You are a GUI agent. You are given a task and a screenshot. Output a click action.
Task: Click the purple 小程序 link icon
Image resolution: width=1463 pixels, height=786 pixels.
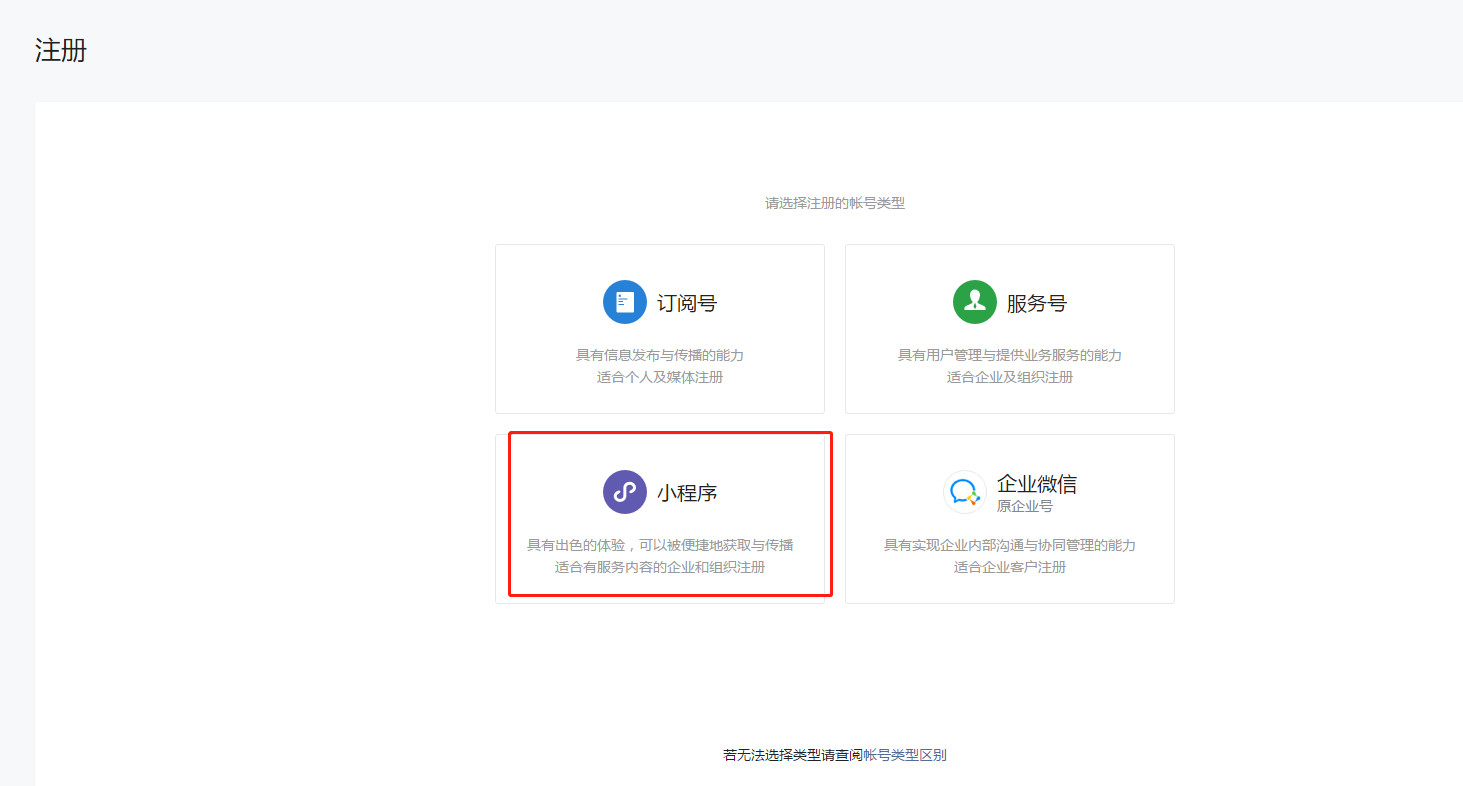[625, 492]
